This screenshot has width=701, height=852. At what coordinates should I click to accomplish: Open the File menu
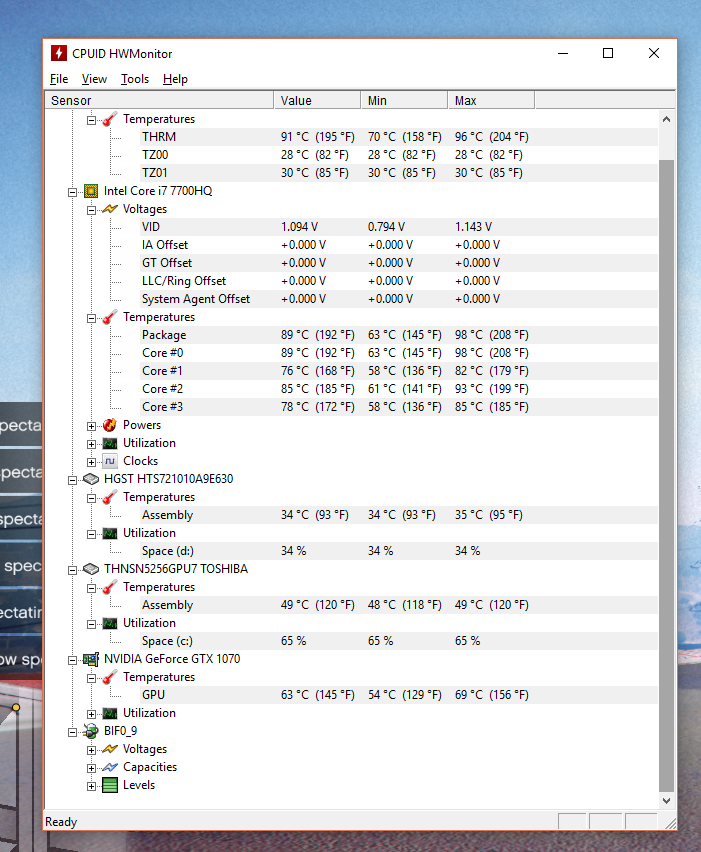pyautogui.click(x=59, y=79)
